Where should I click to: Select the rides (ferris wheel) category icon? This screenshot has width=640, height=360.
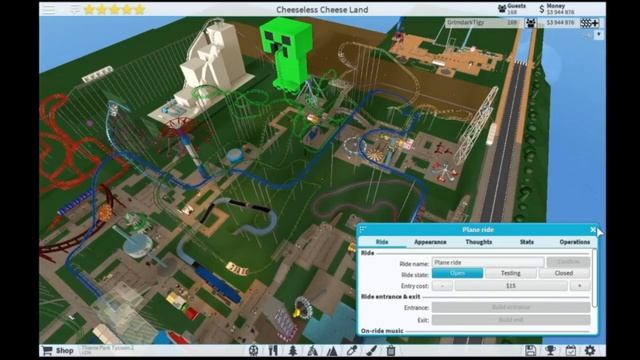(253, 351)
